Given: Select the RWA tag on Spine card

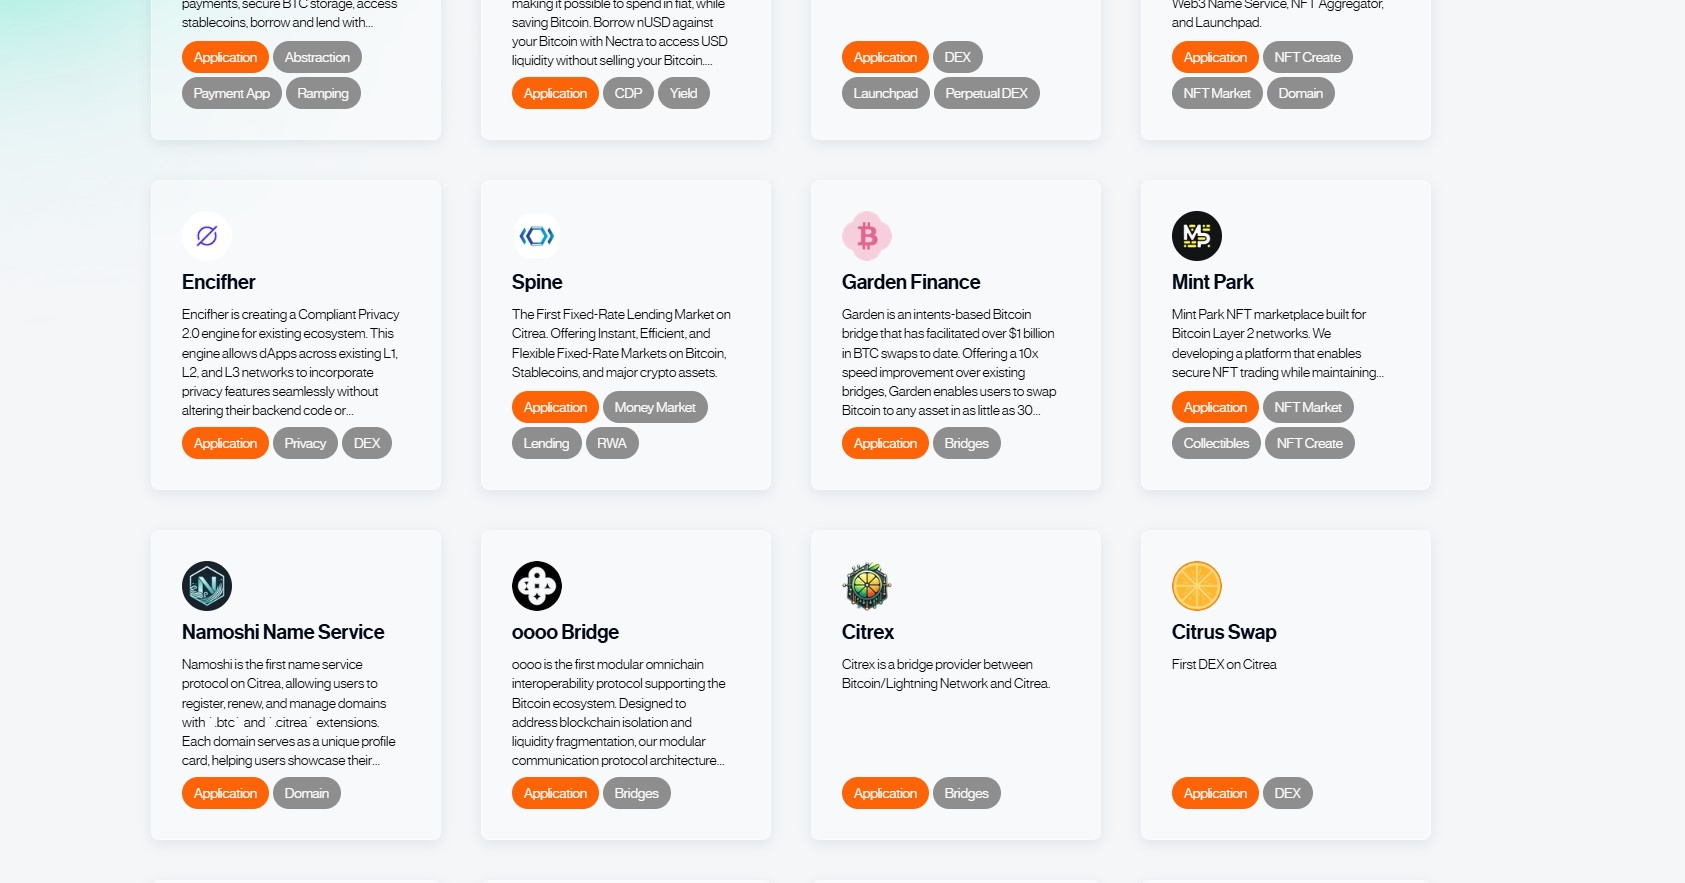Looking at the screenshot, I should pyautogui.click(x=612, y=443).
